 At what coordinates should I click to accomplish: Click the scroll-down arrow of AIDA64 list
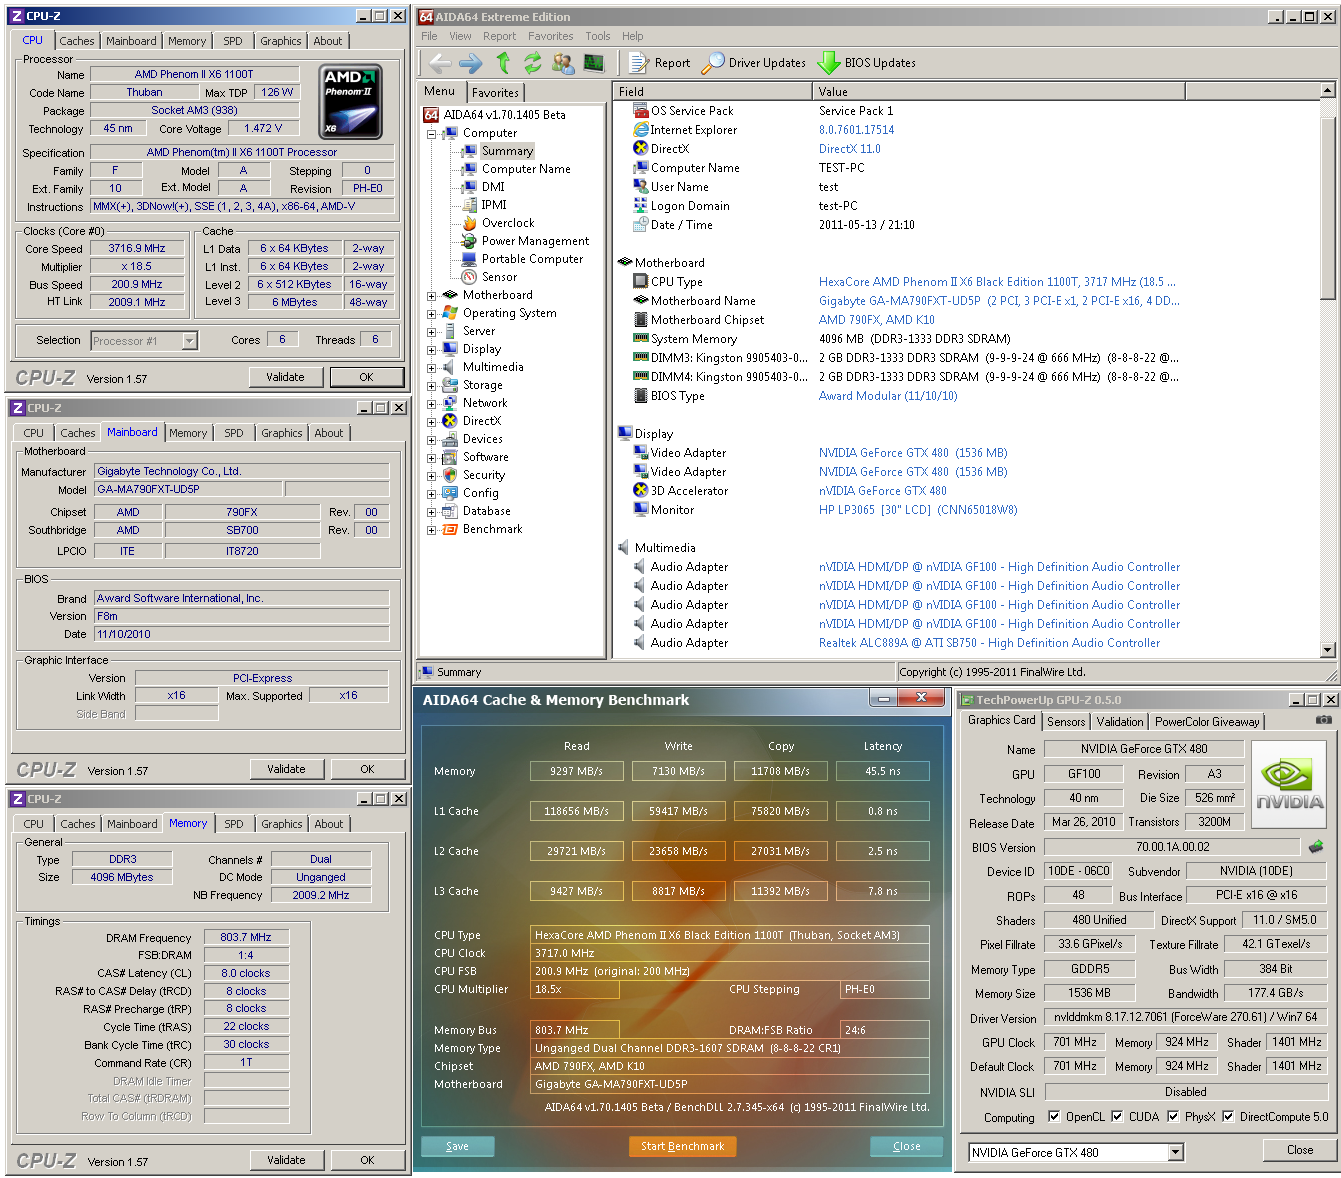point(1328,650)
